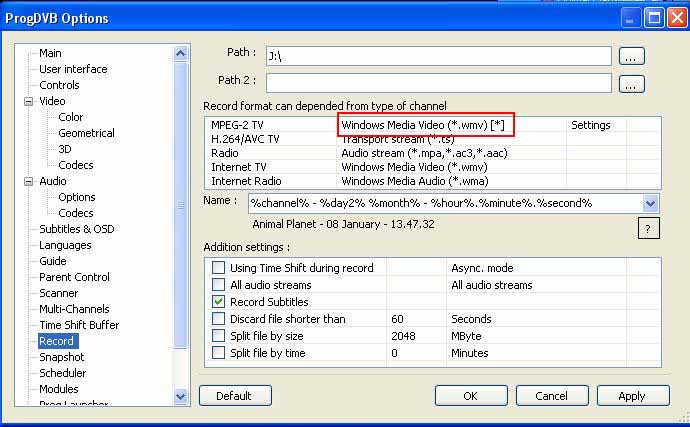Click the browse button next to Path 2
Image resolution: width=690 pixels, height=427 pixels.
point(631,84)
